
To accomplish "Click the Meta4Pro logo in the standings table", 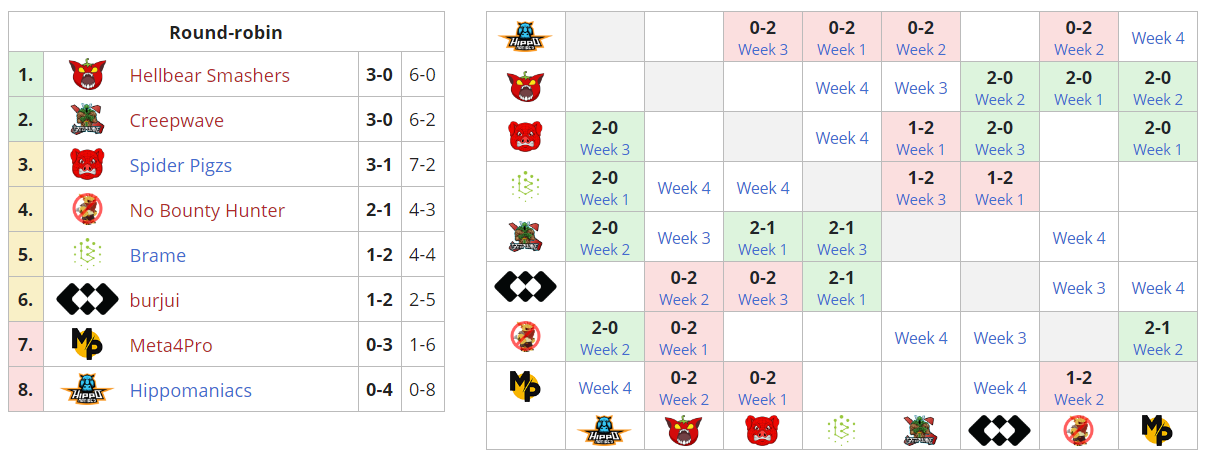I will coord(87,345).
